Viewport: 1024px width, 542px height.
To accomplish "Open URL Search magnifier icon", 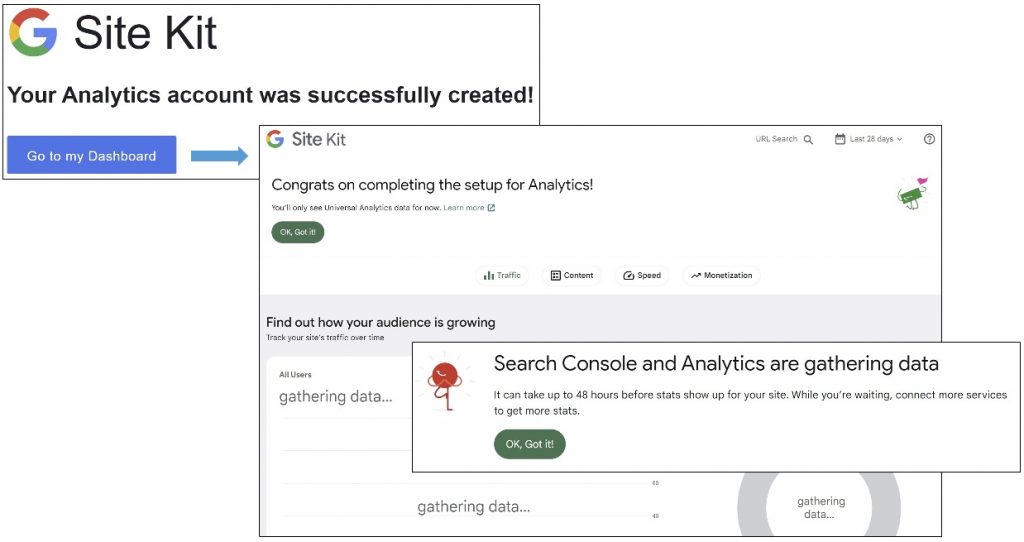I will coord(809,140).
